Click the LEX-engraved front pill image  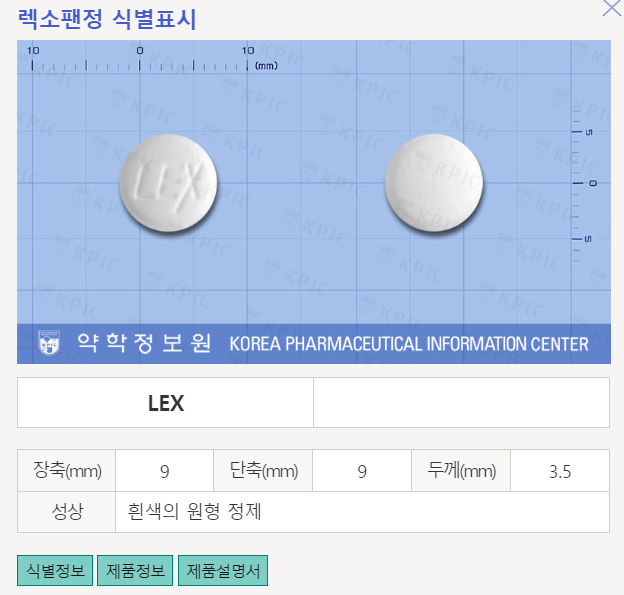168,183
